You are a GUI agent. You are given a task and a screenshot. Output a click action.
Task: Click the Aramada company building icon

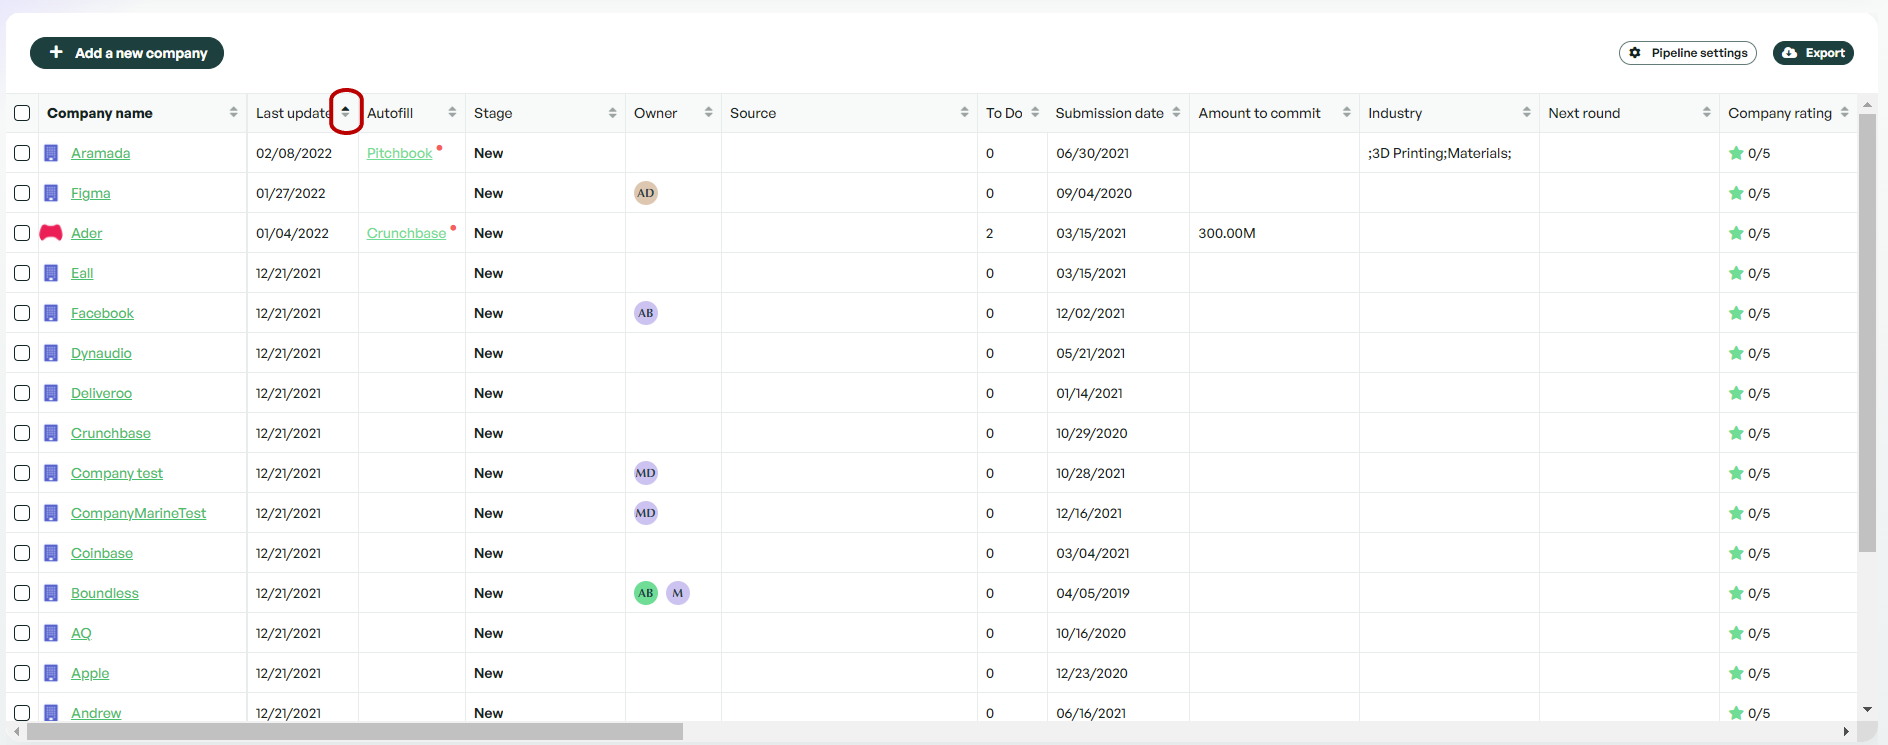[51, 153]
